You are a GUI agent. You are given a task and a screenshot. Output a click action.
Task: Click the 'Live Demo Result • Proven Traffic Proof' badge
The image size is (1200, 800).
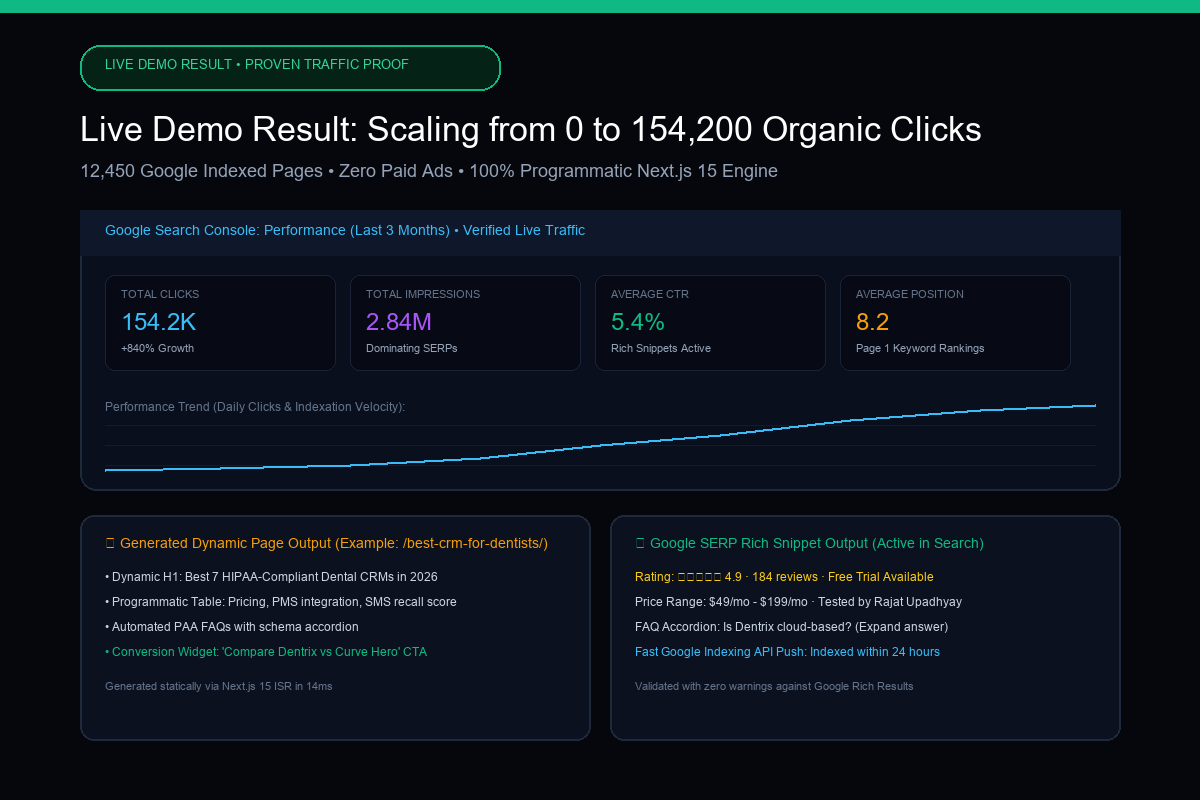point(290,68)
